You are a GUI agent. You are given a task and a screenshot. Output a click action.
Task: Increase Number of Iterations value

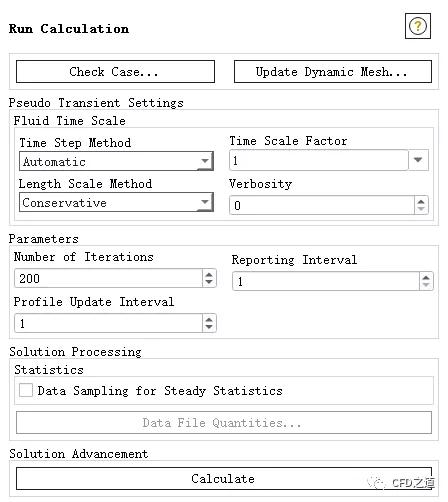click(x=209, y=275)
